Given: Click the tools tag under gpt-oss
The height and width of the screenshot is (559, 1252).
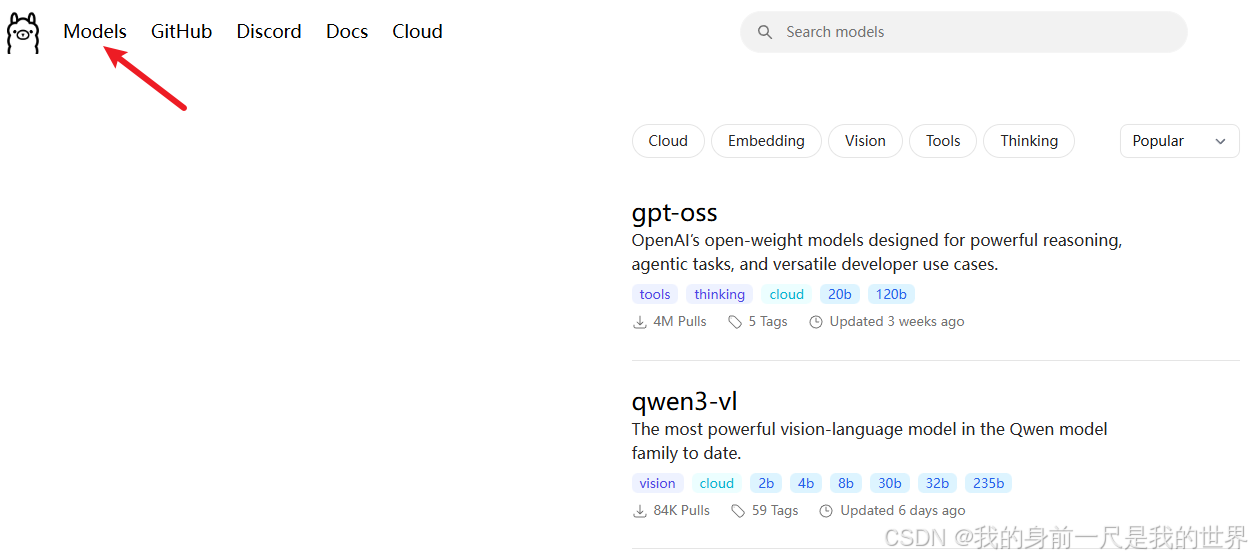Looking at the screenshot, I should tap(655, 294).
